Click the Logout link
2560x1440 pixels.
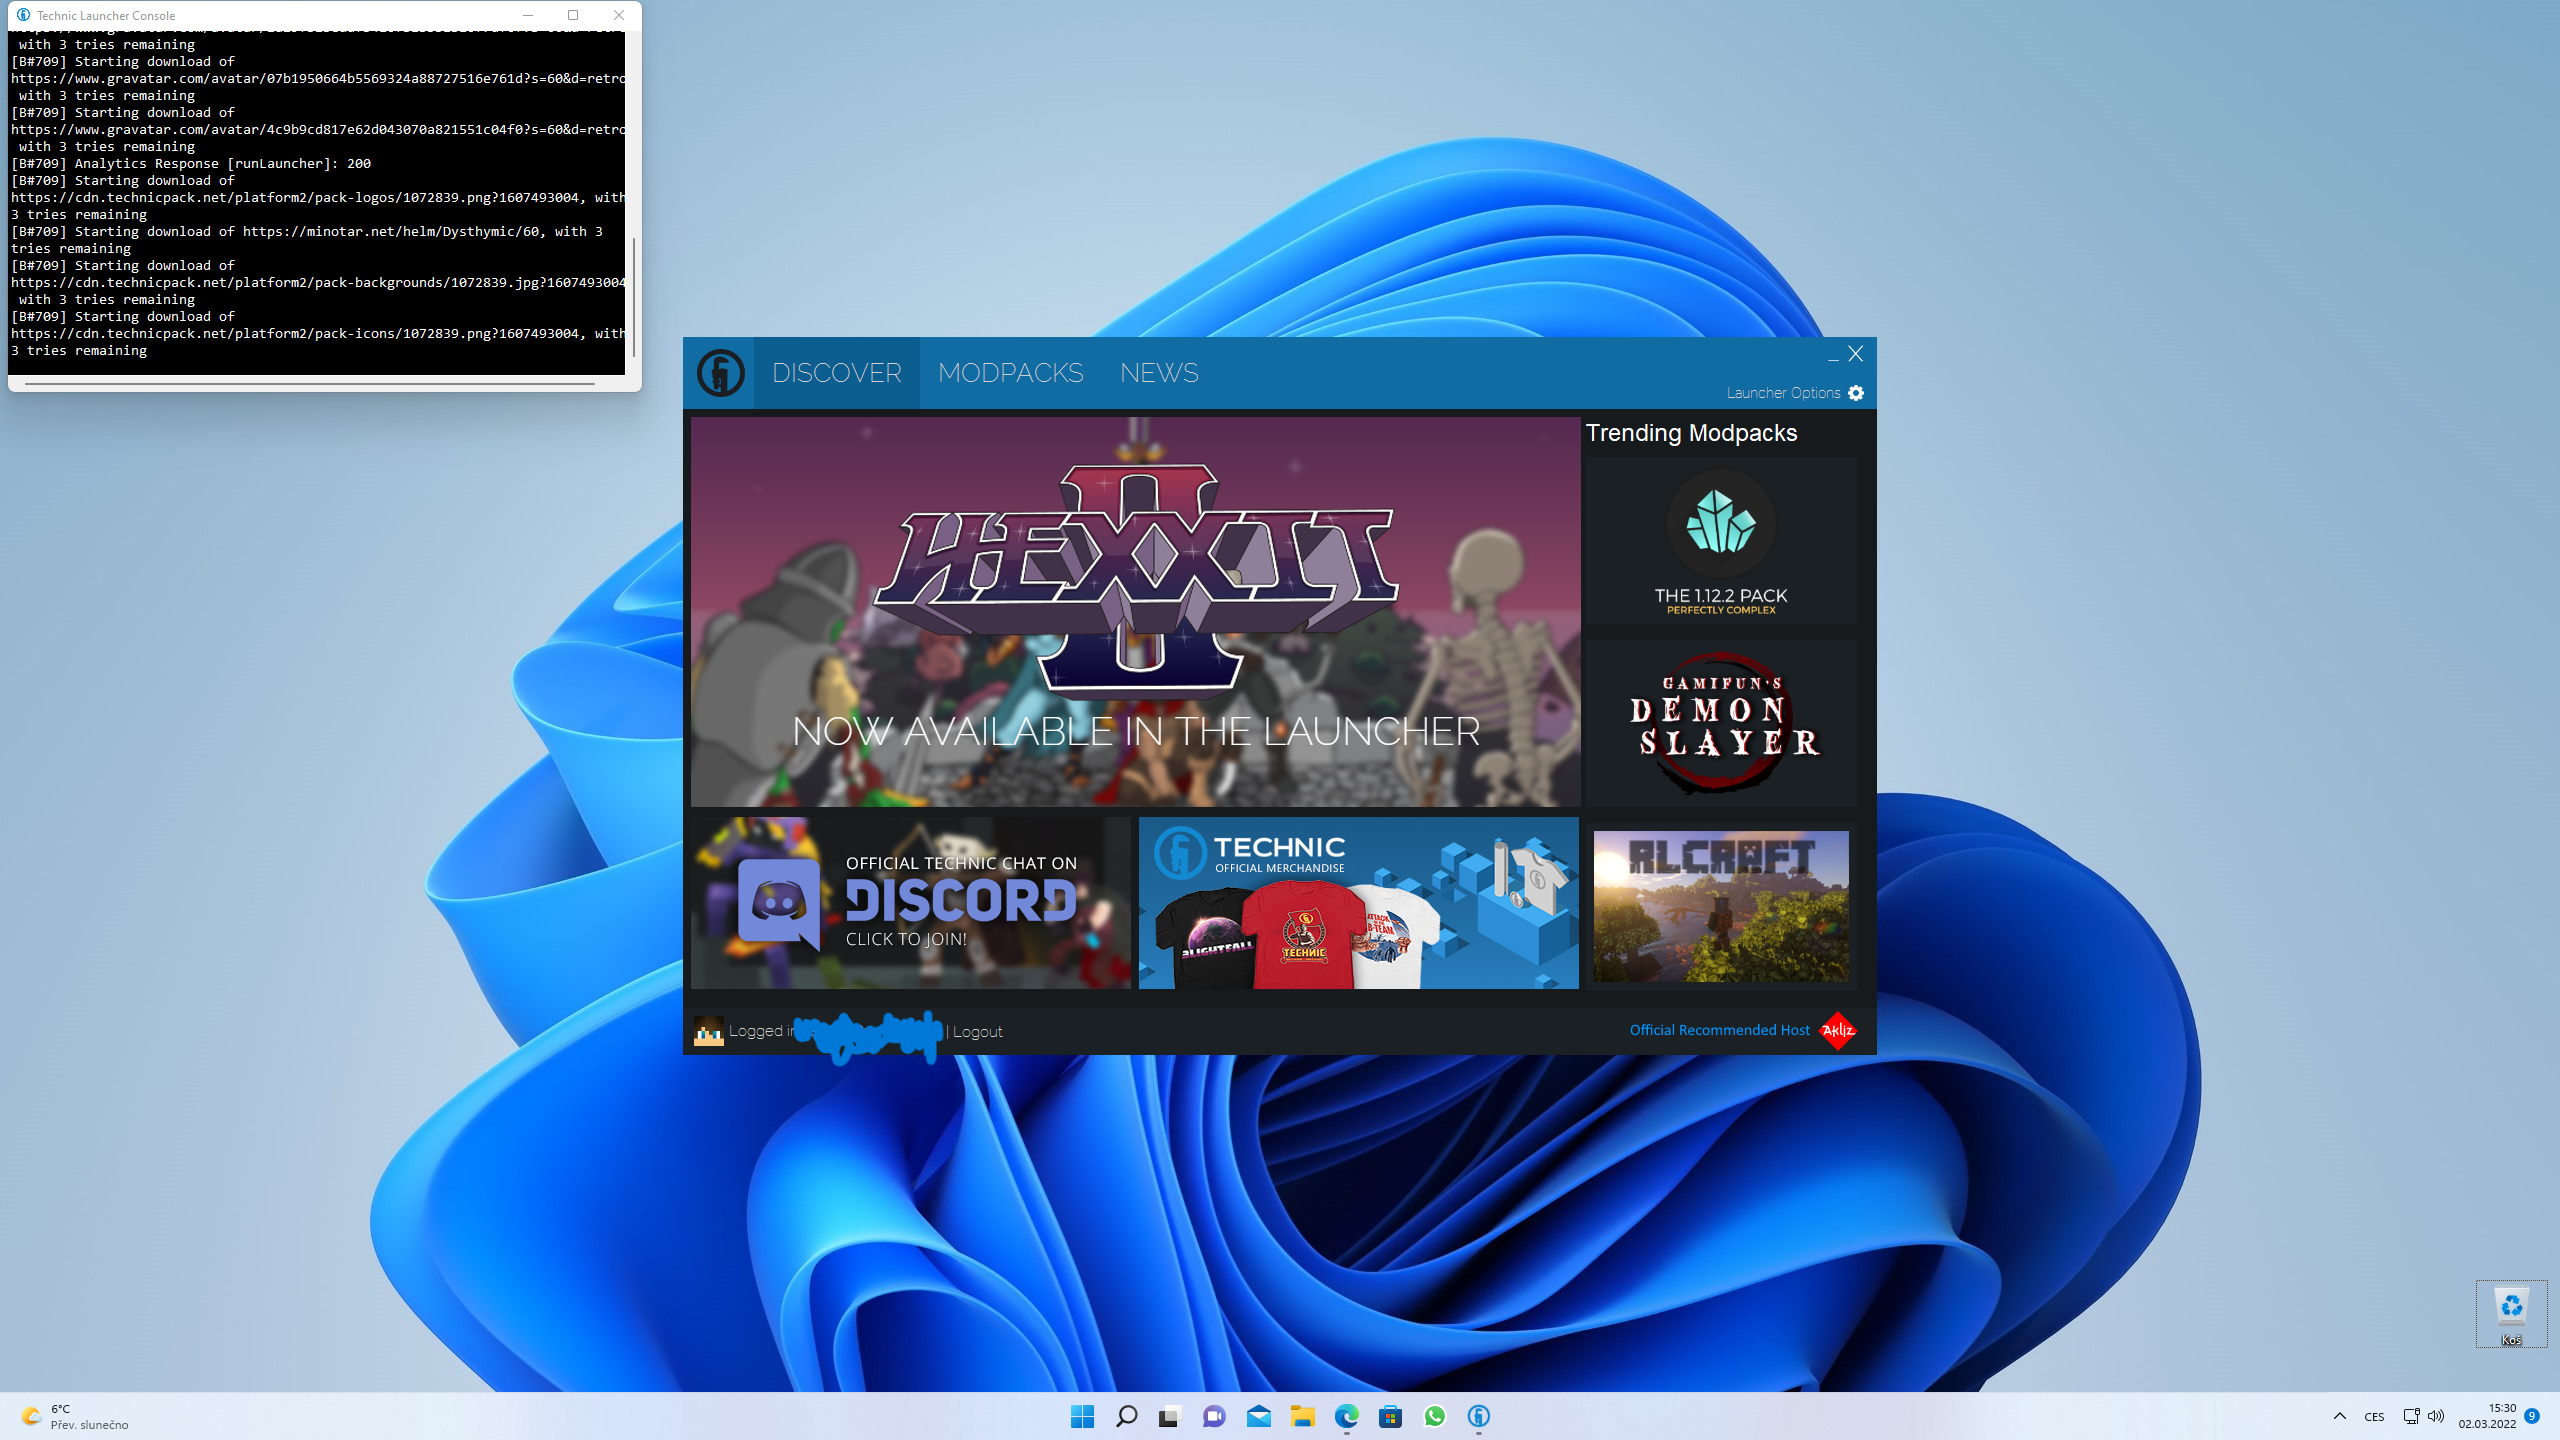[977, 1032]
